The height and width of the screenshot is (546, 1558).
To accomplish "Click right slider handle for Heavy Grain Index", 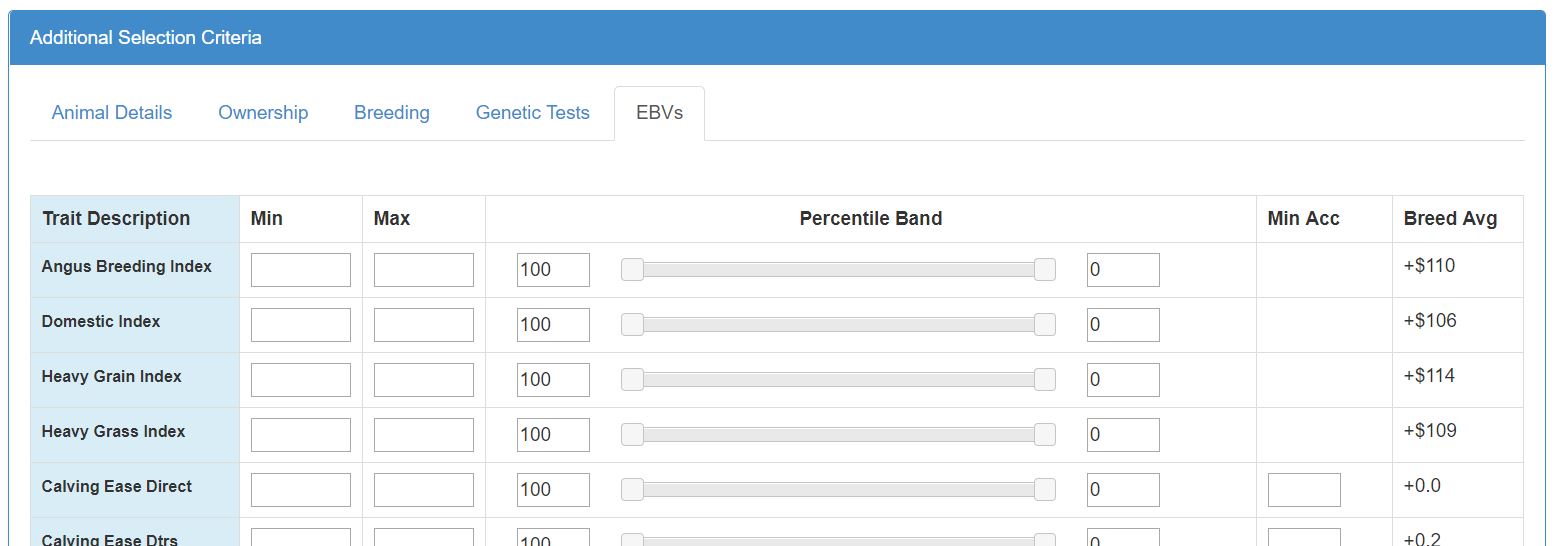I will tap(1045, 379).
